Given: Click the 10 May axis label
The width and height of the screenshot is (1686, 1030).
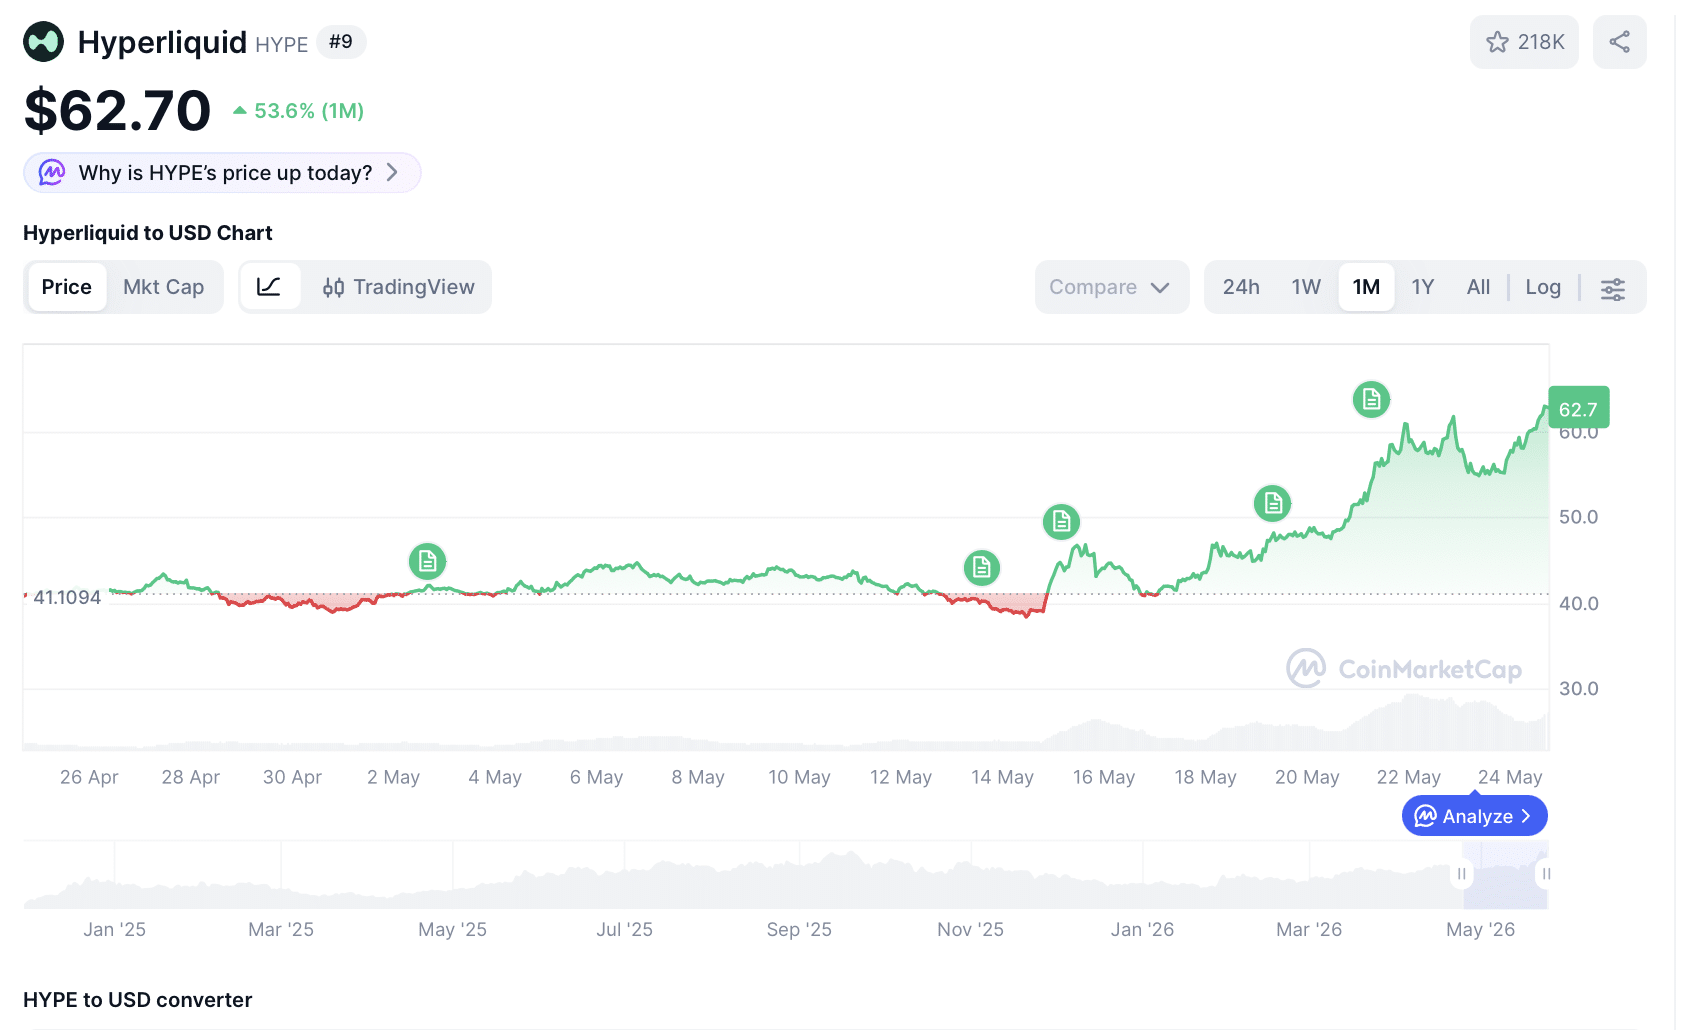Looking at the screenshot, I should pos(799,777).
